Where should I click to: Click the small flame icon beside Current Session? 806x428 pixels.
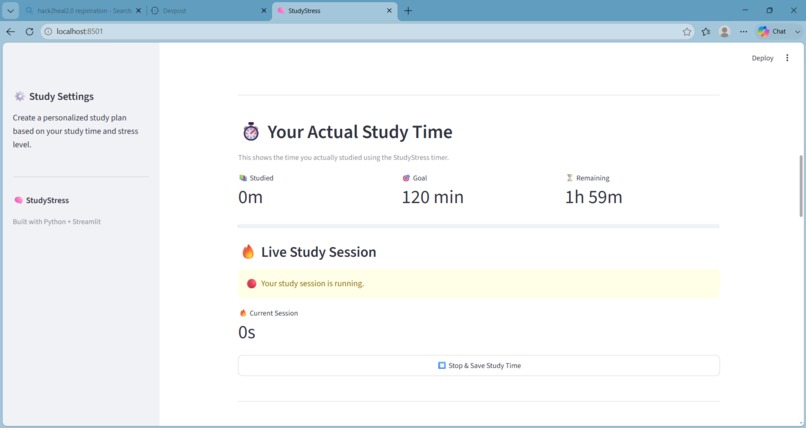click(243, 313)
